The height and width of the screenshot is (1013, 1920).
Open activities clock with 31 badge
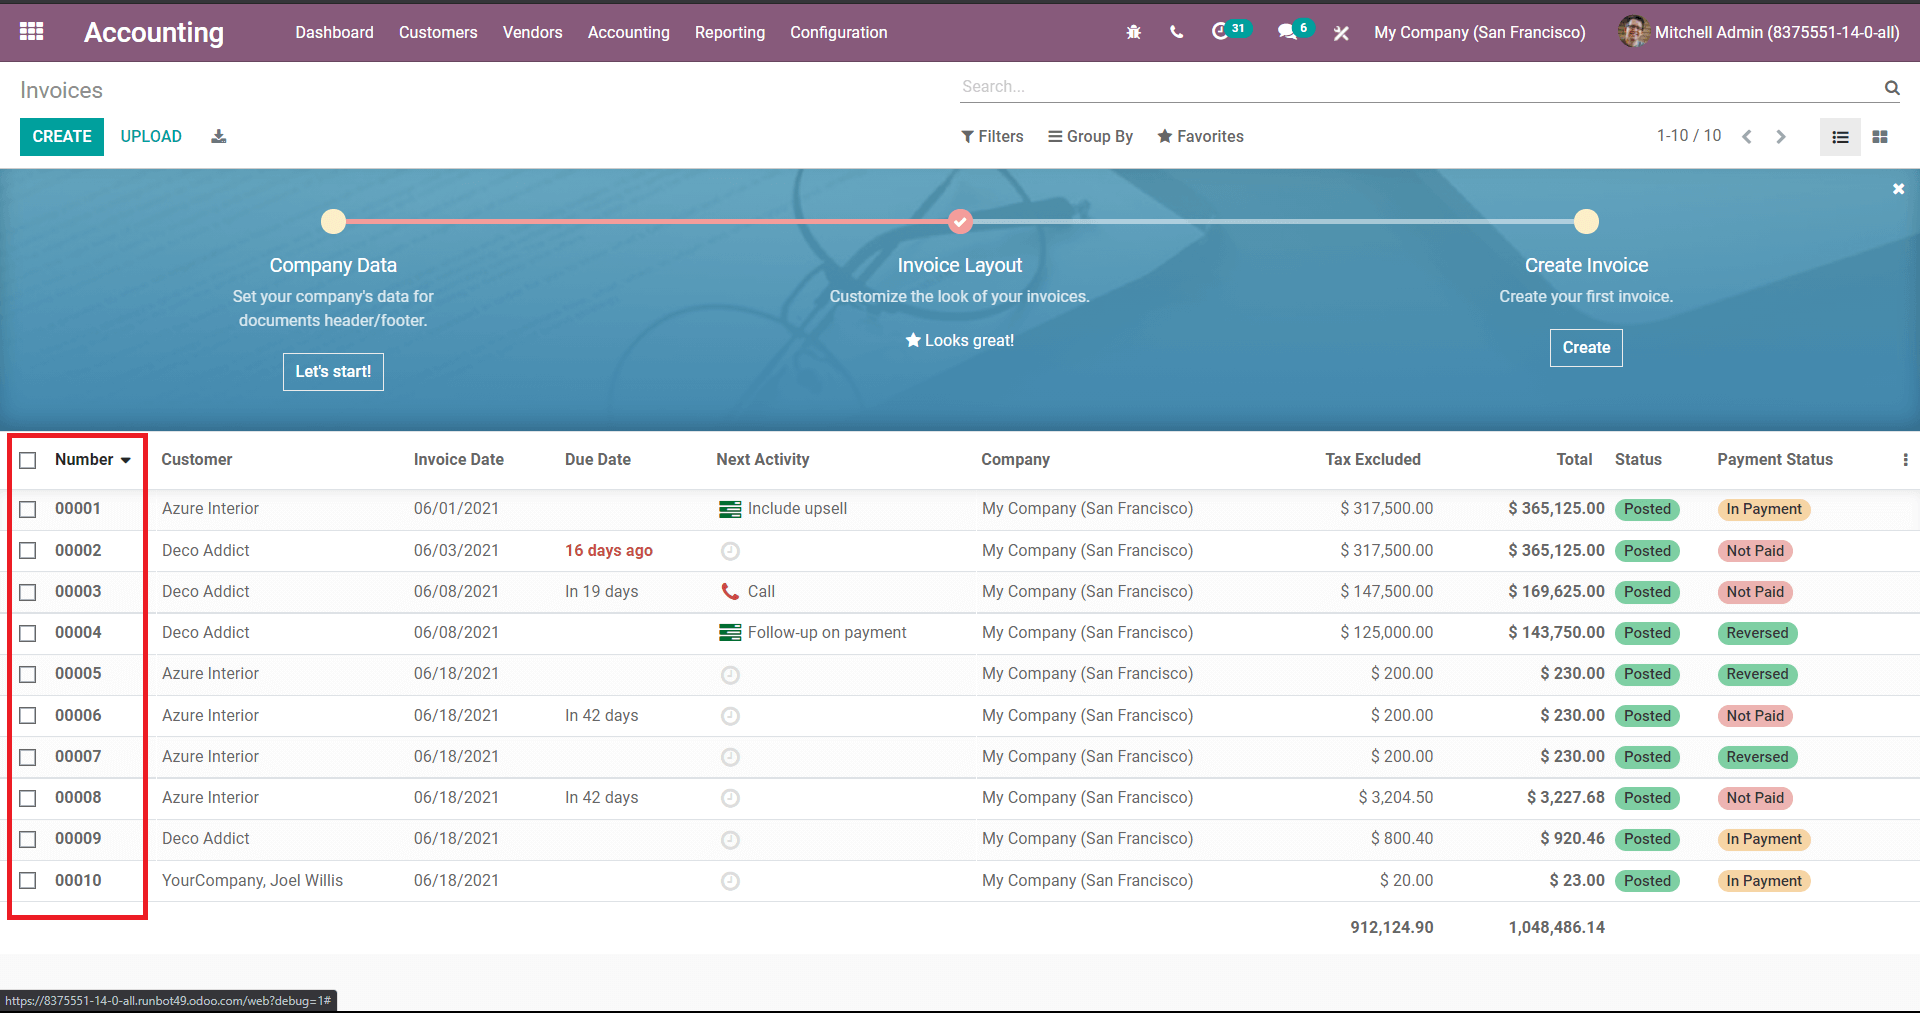click(x=1229, y=31)
